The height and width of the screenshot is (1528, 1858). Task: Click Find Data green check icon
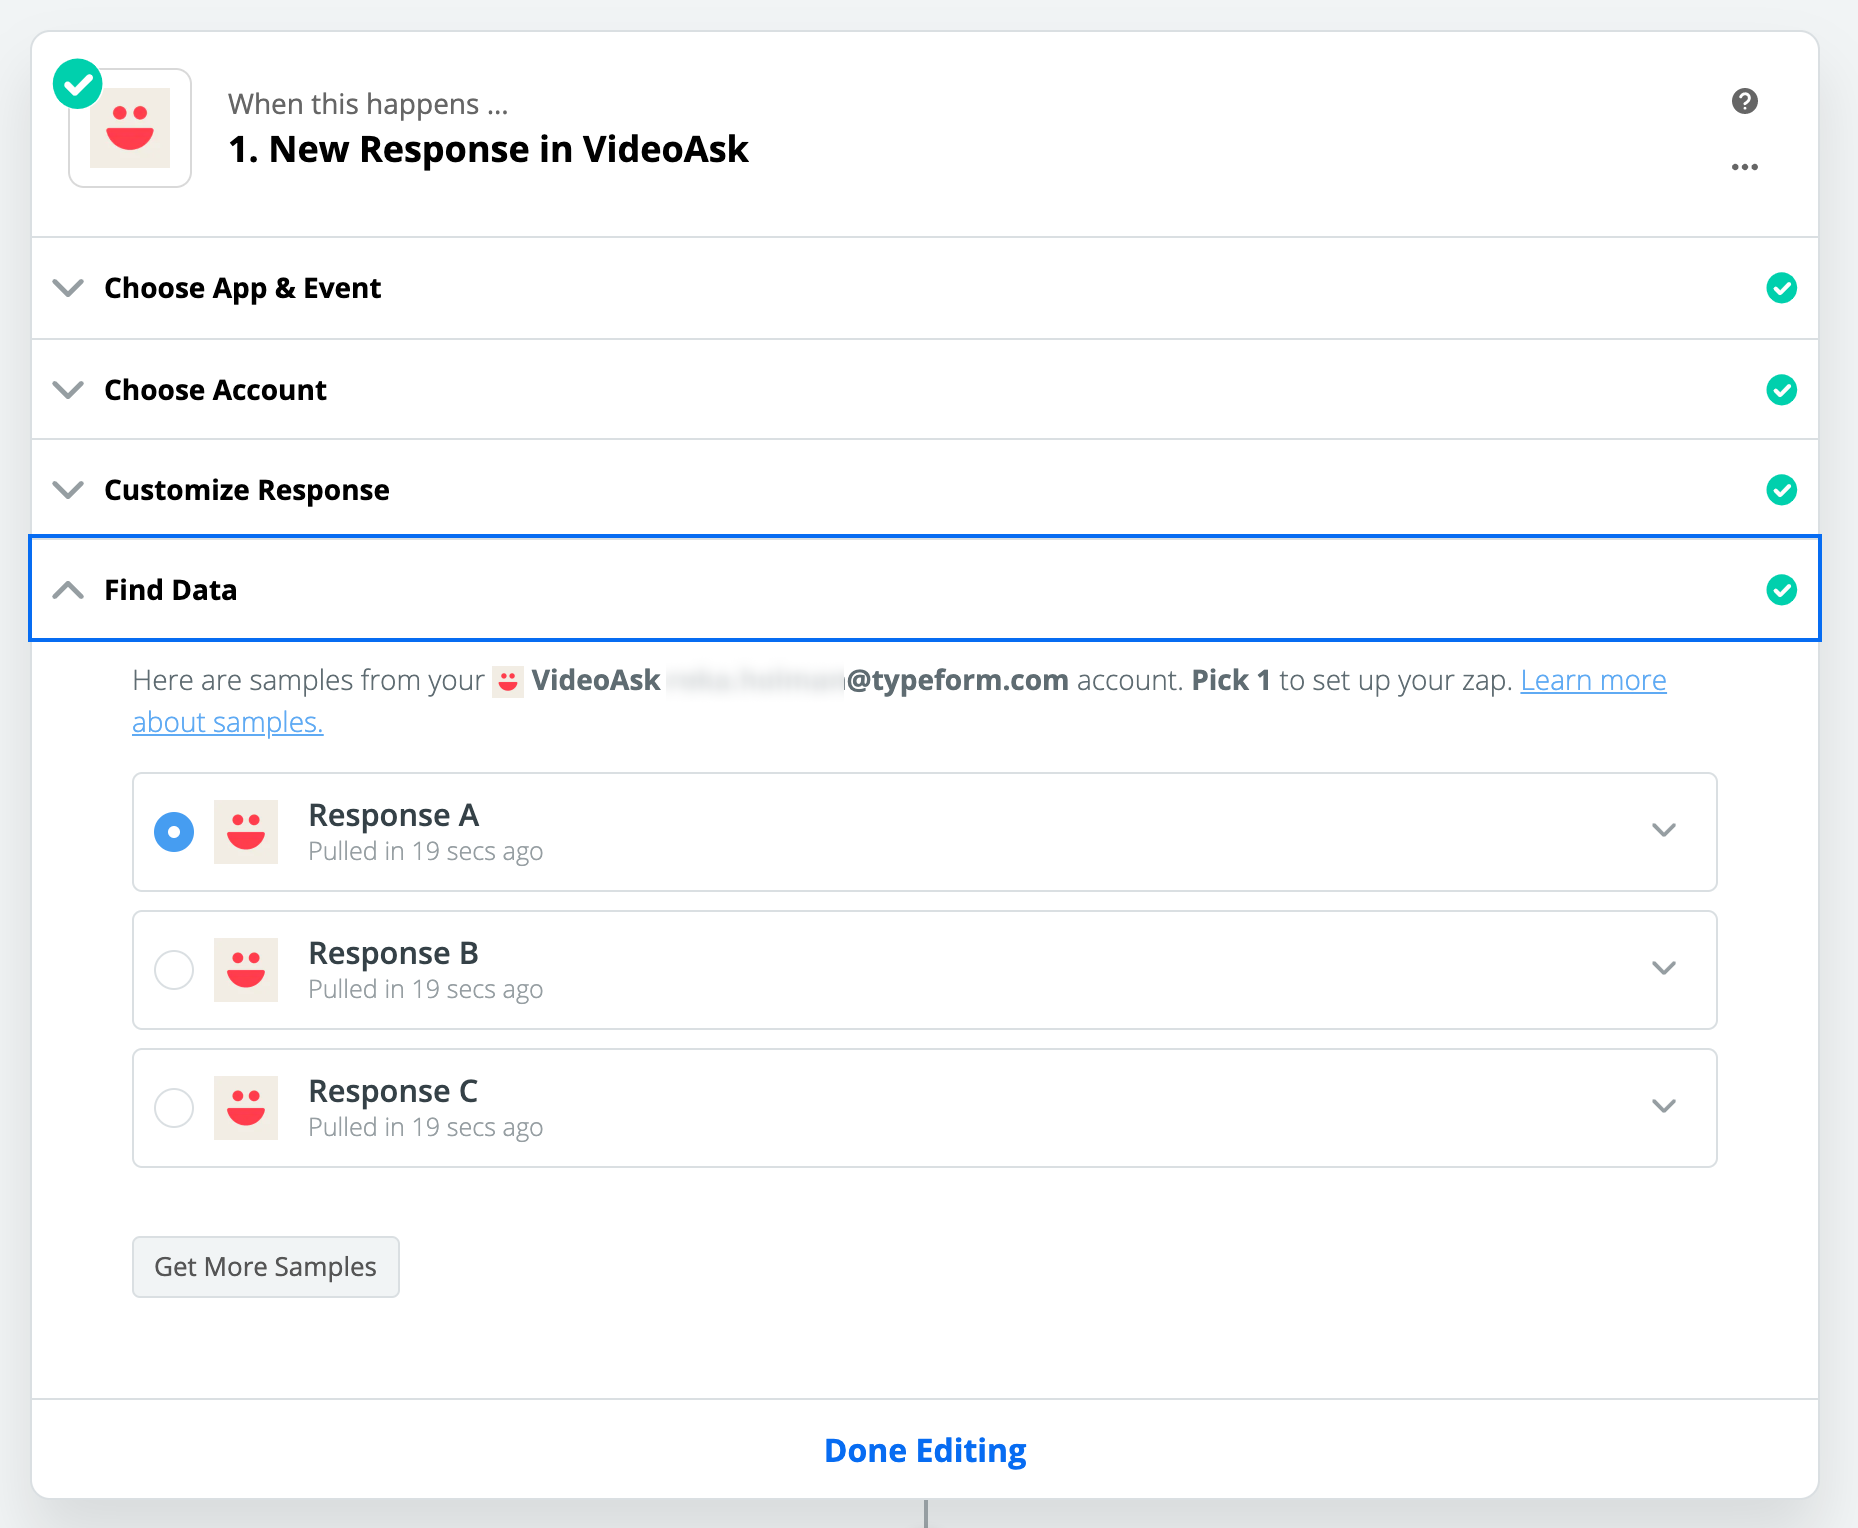[1782, 590]
